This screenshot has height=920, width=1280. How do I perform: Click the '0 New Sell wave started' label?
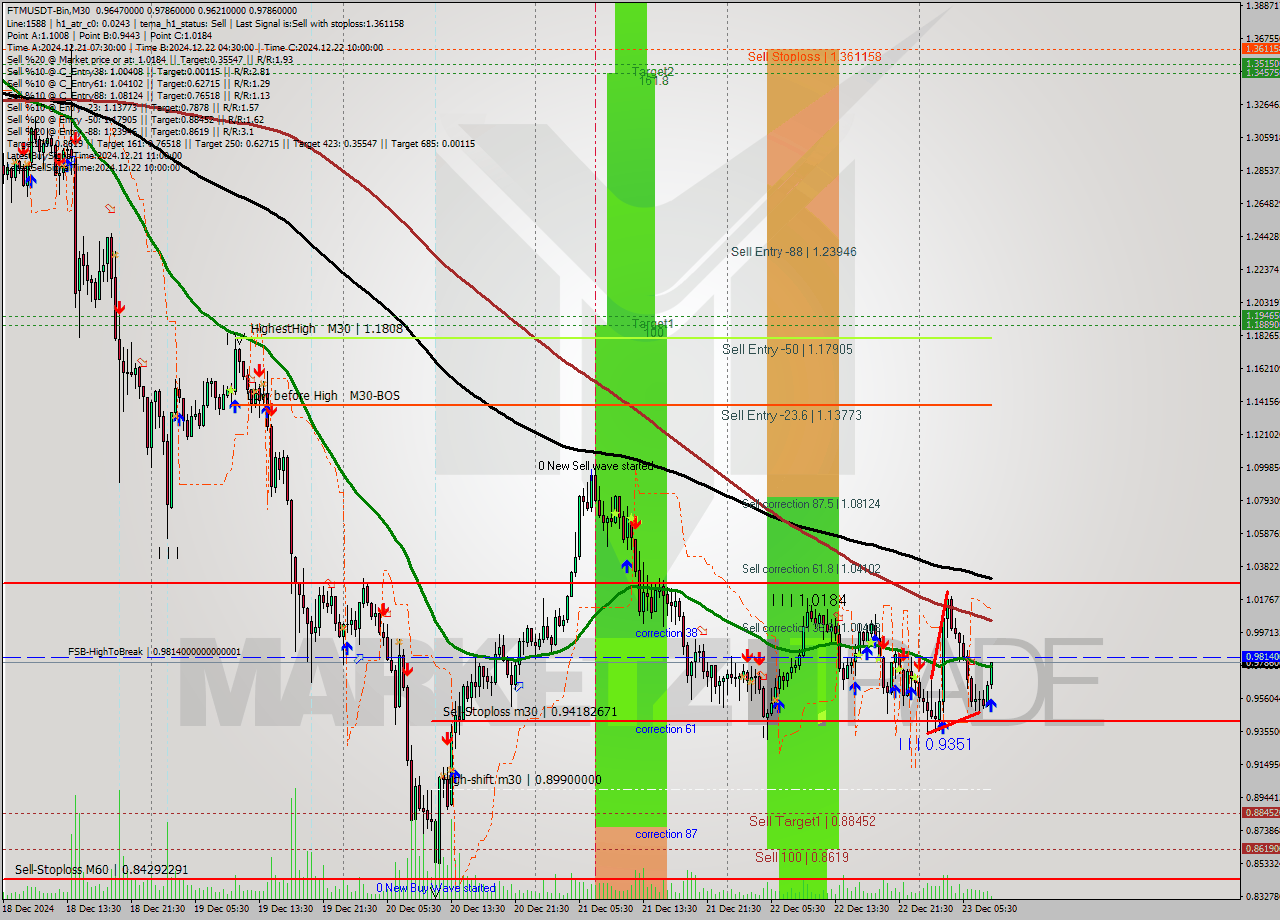click(x=595, y=466)
